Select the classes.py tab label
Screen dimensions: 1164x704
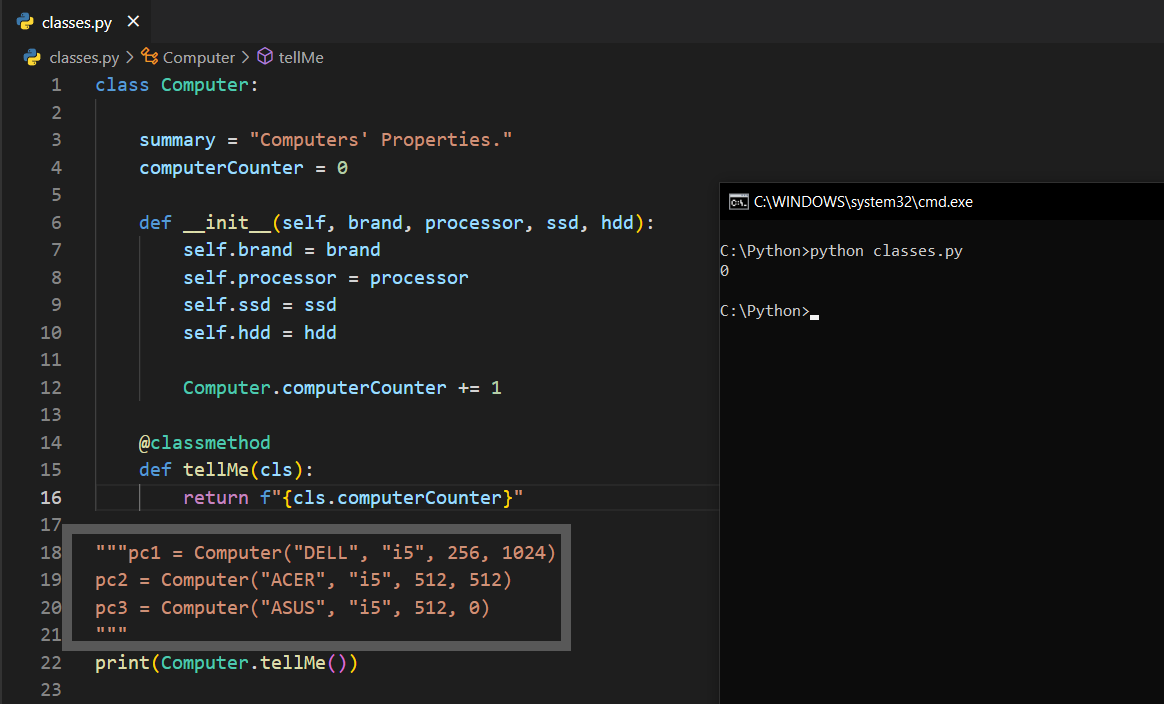tap(77, 22)
